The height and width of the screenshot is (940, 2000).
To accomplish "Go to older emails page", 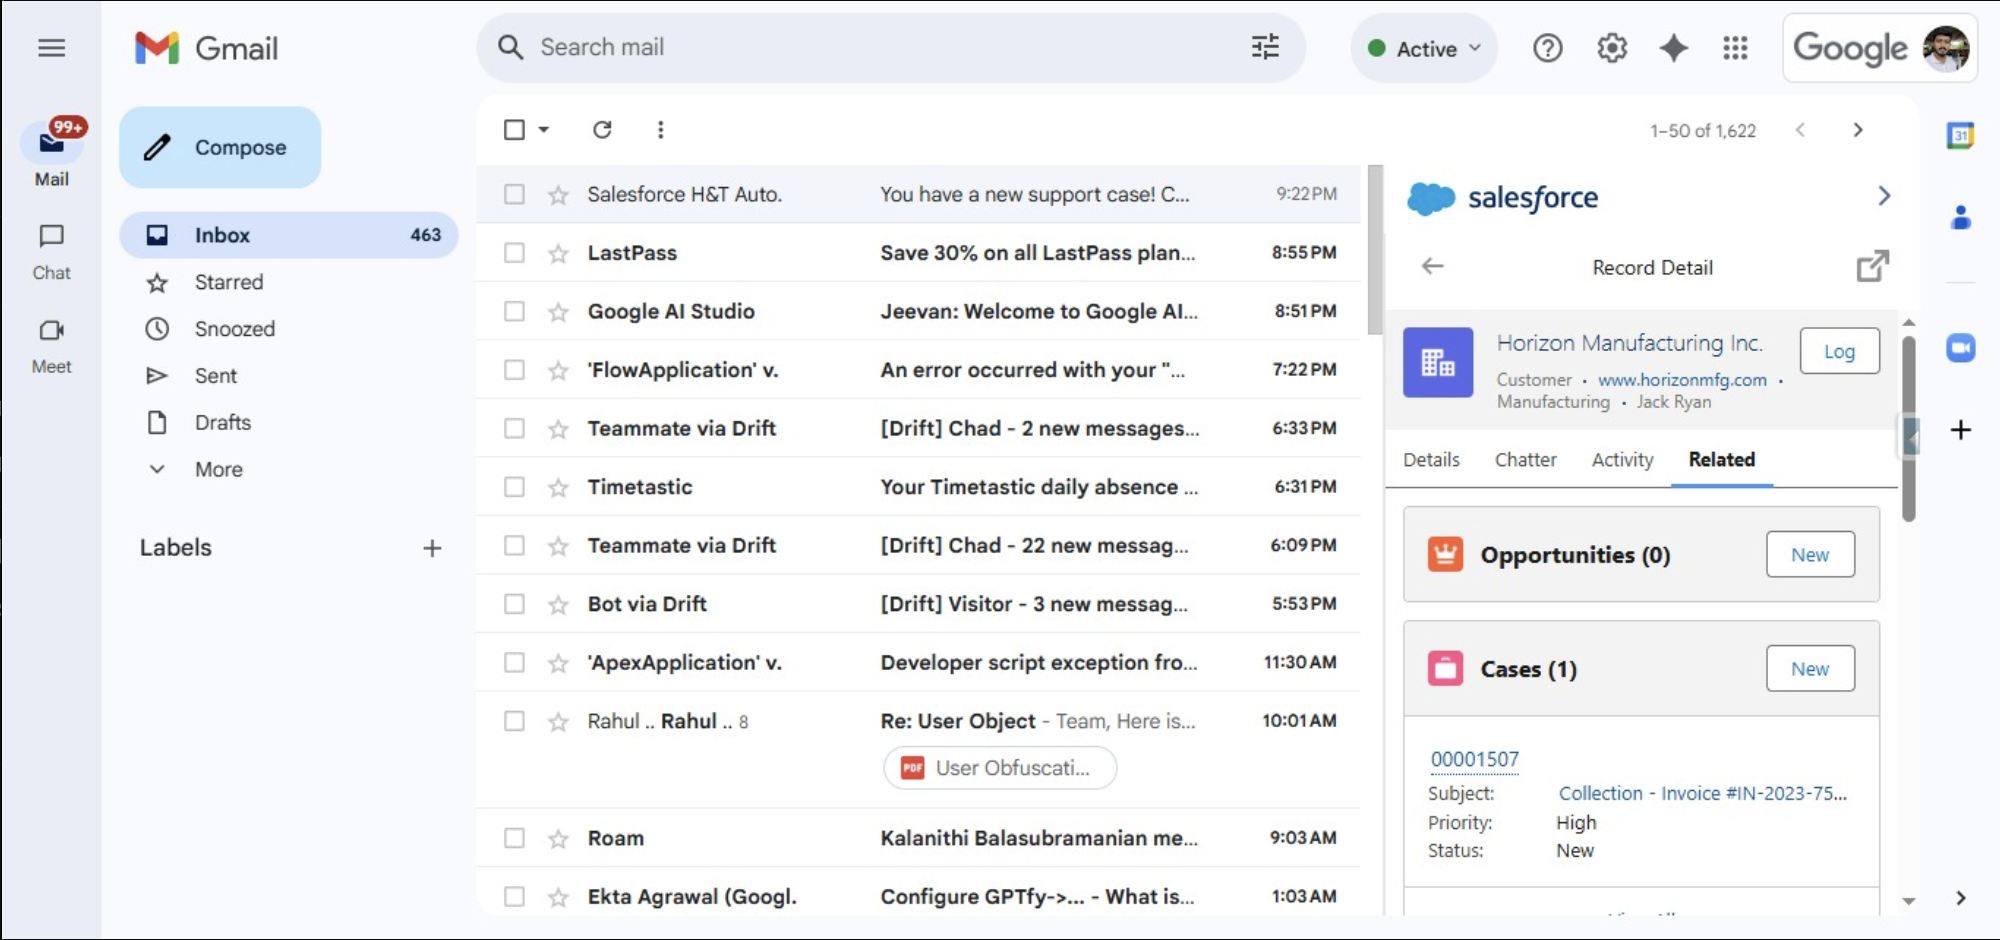I will click(x=1858, y=130).
